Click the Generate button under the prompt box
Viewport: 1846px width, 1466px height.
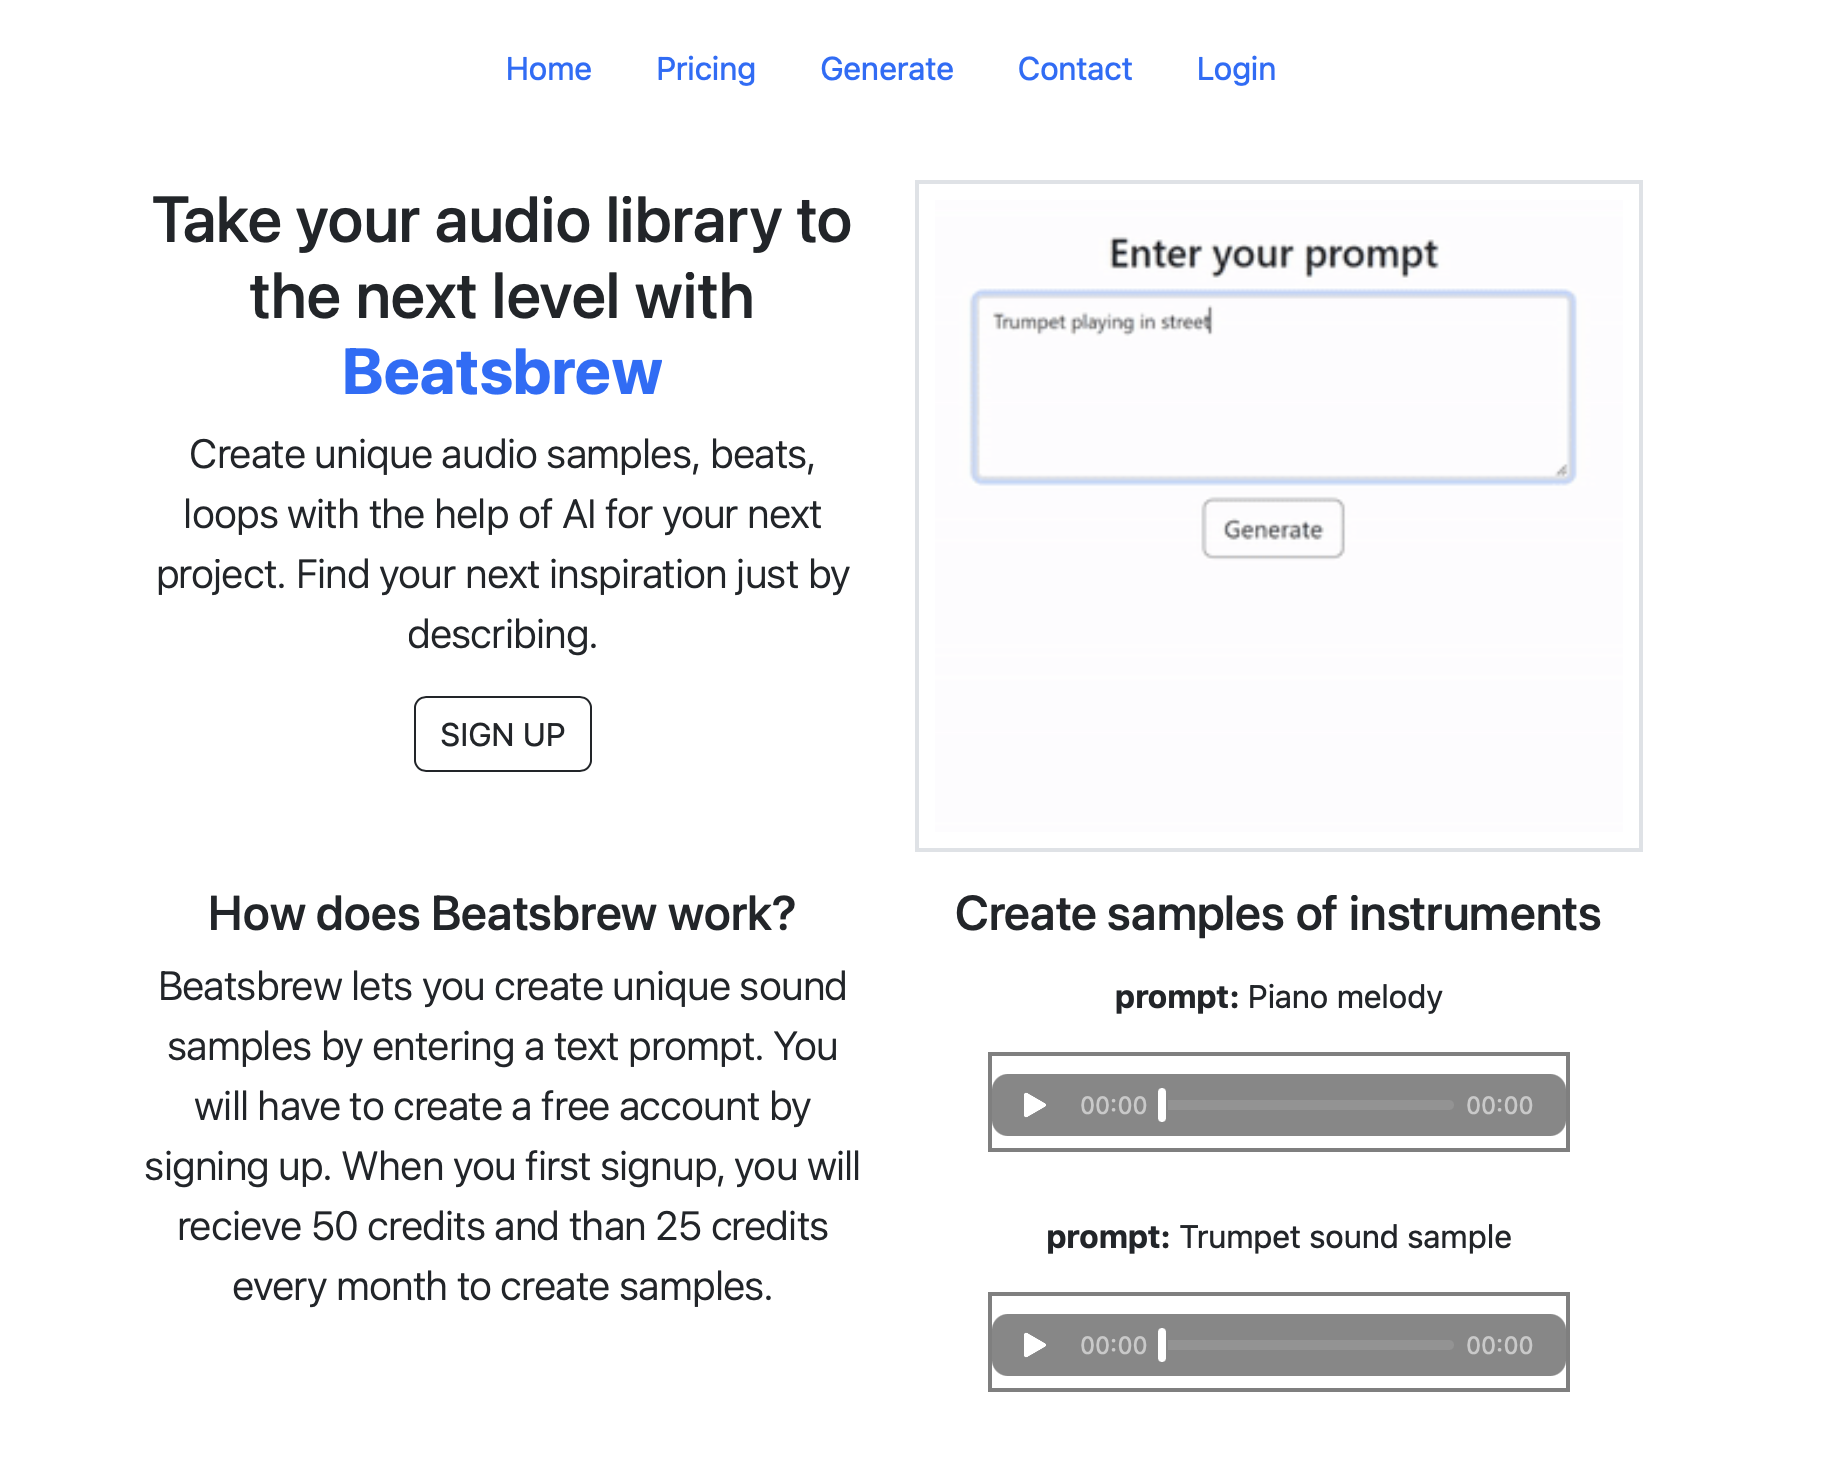(1271, 529)
